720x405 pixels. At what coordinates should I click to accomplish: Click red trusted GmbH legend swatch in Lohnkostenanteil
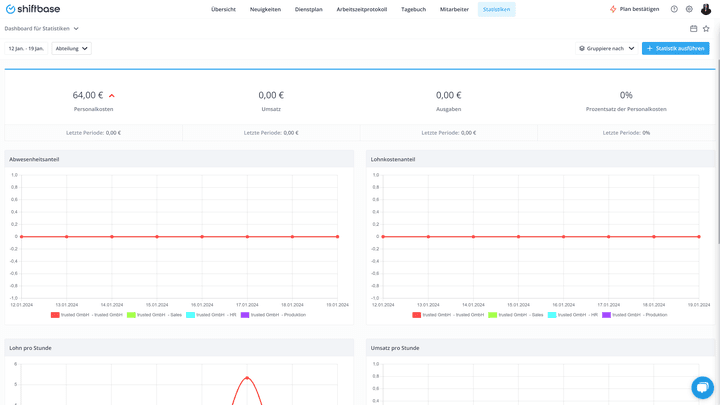click(416, 315)
